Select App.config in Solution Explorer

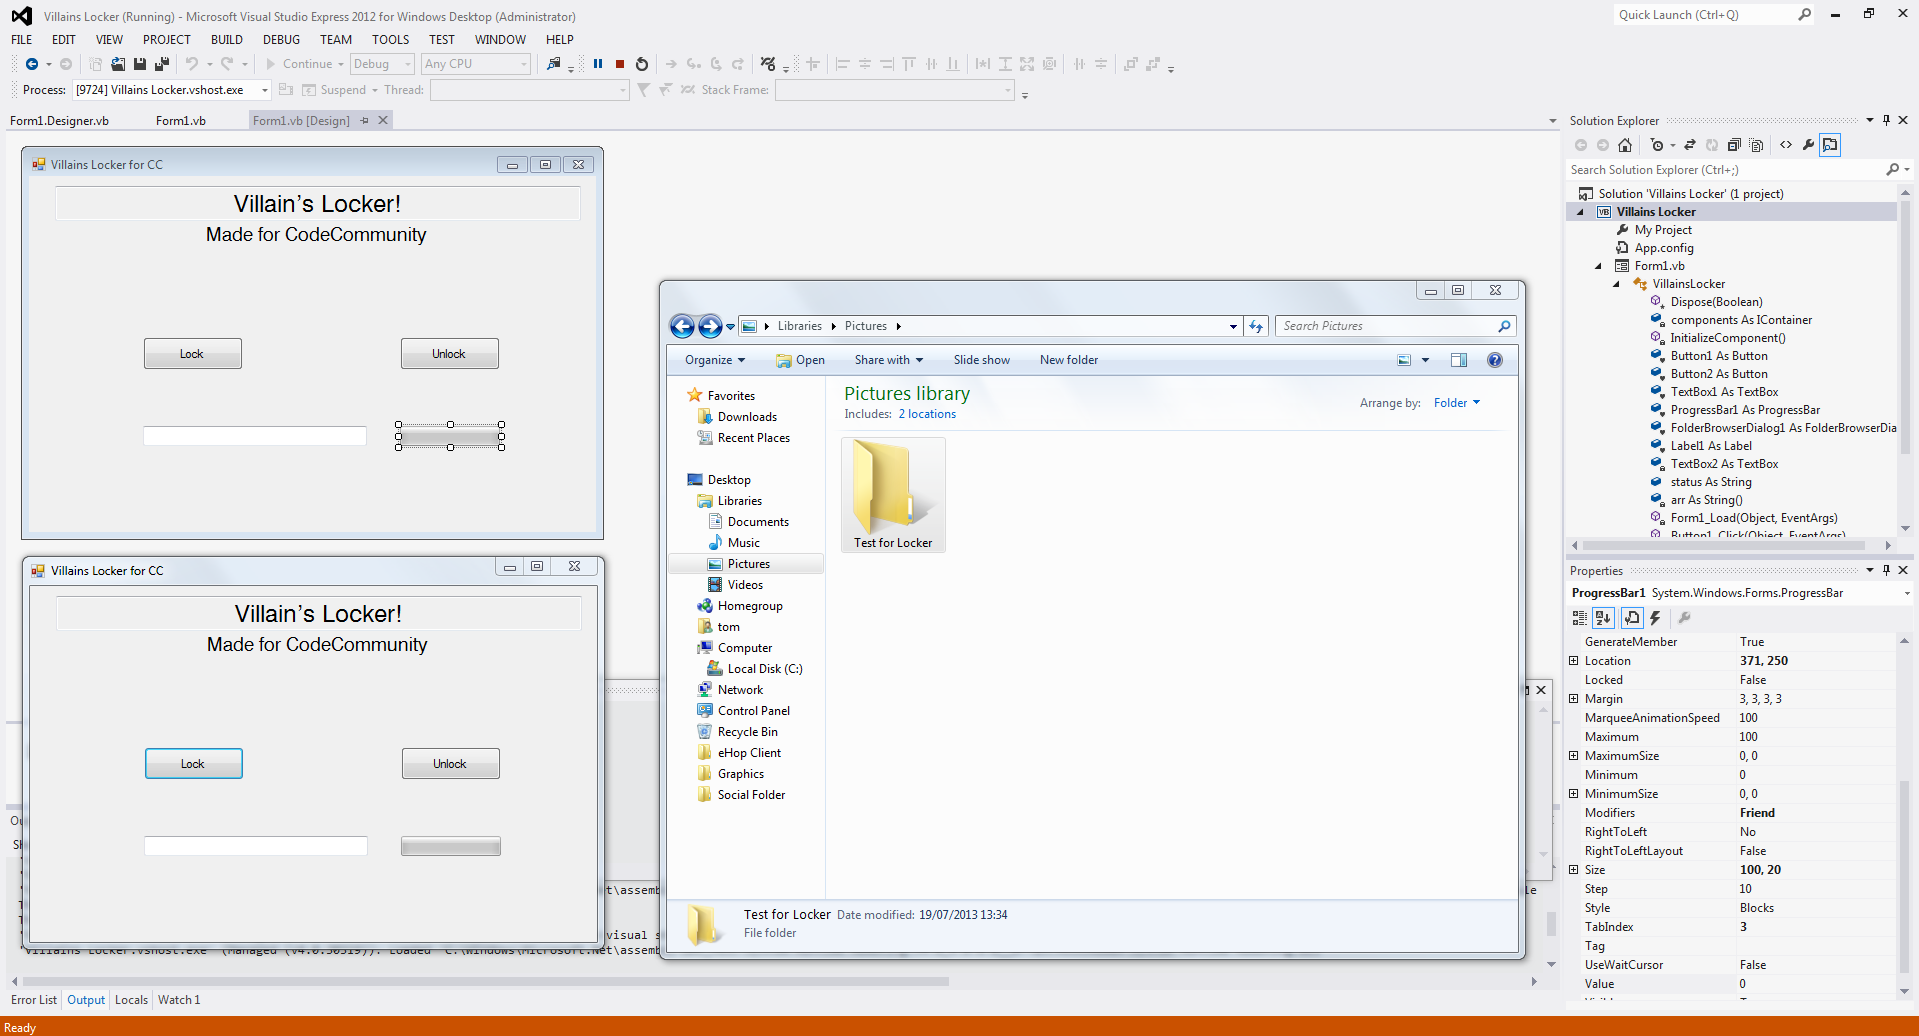click(1664, 248)
